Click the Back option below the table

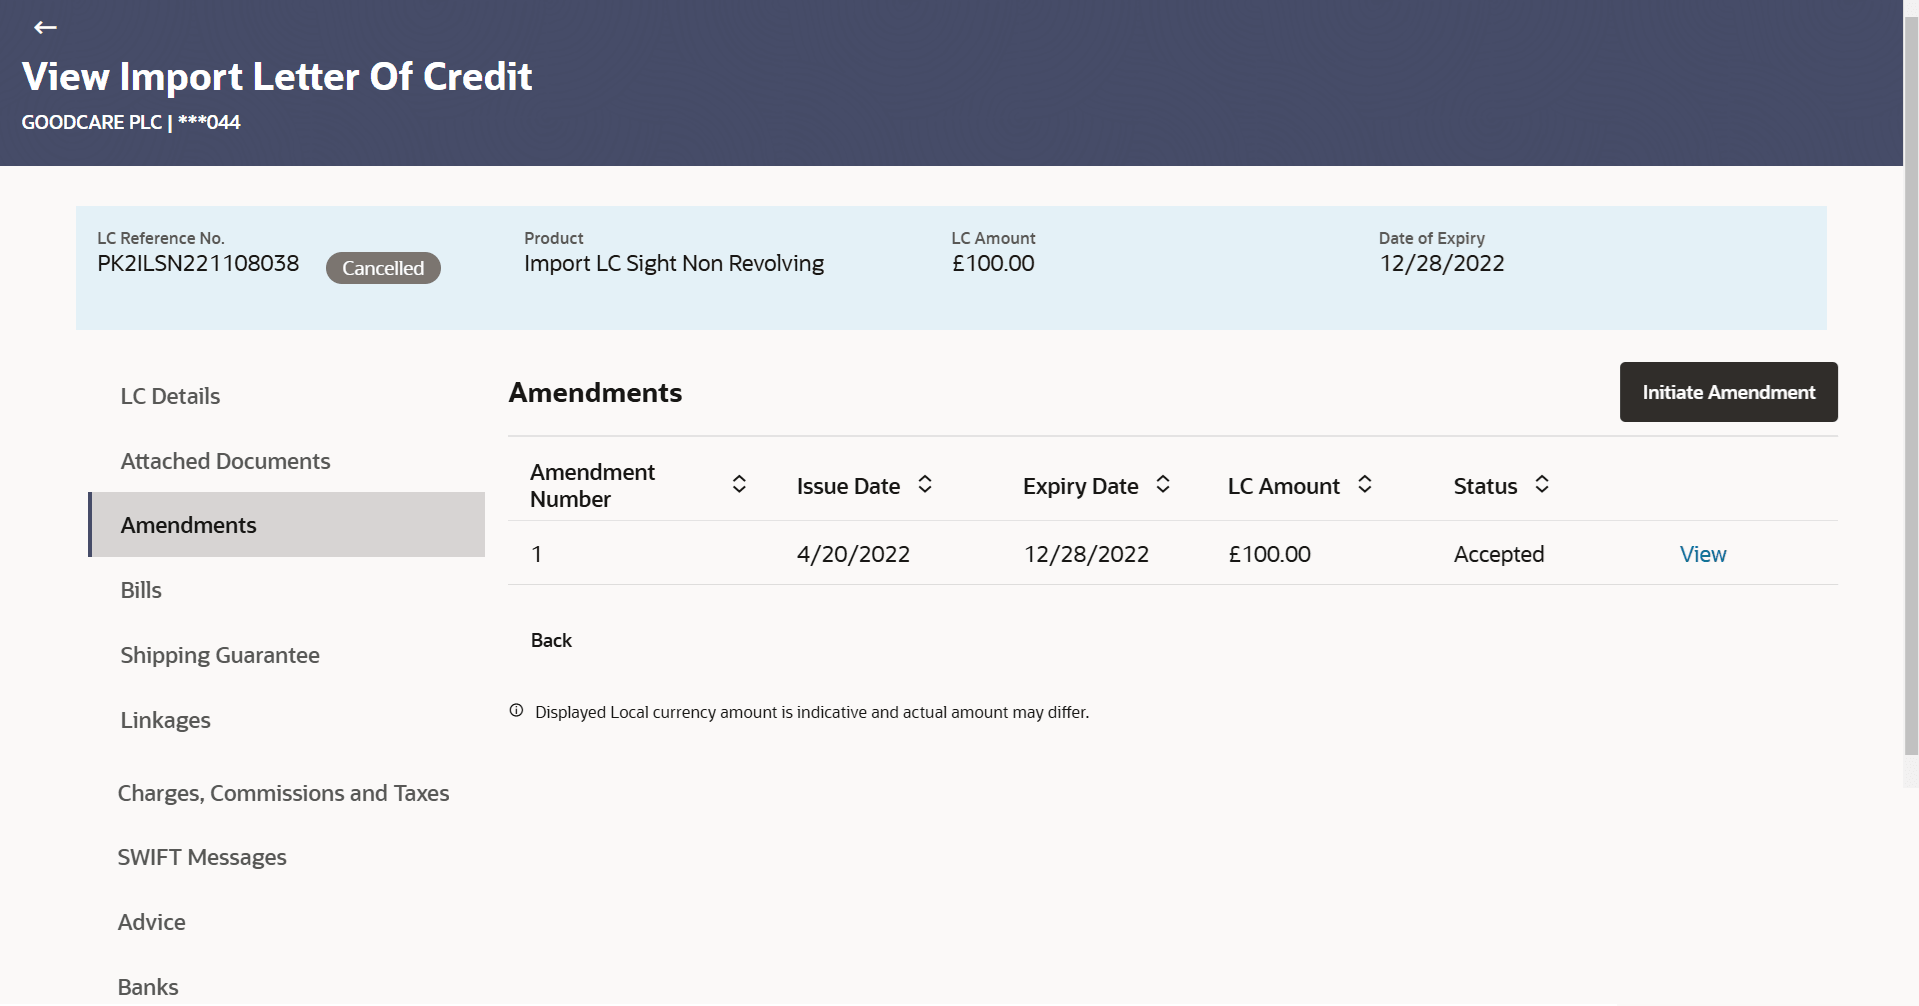pyautogui.click(x=550, y=639)
